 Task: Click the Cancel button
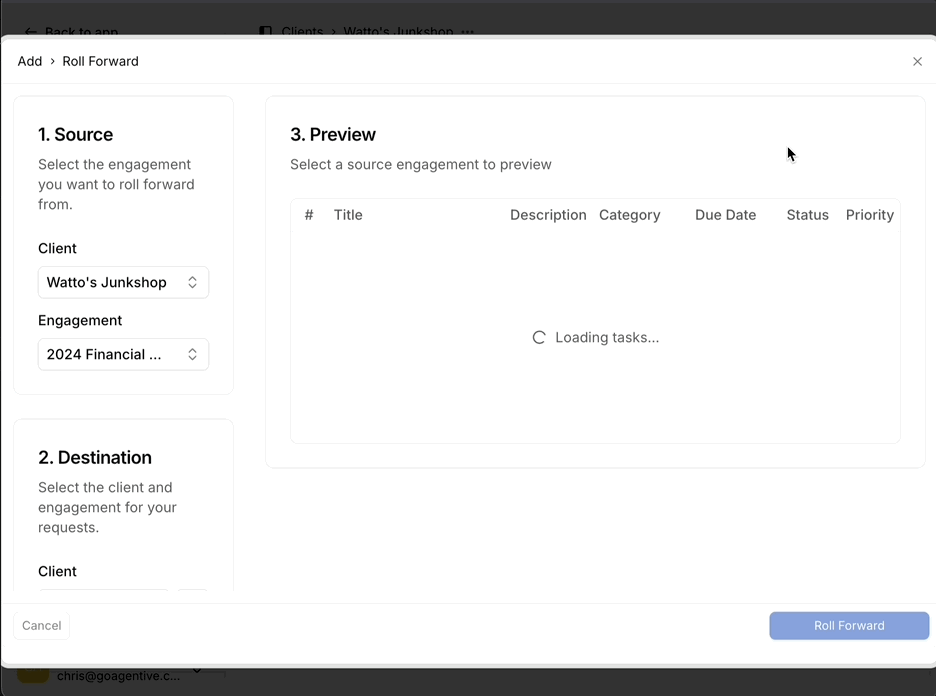point(42,625)
